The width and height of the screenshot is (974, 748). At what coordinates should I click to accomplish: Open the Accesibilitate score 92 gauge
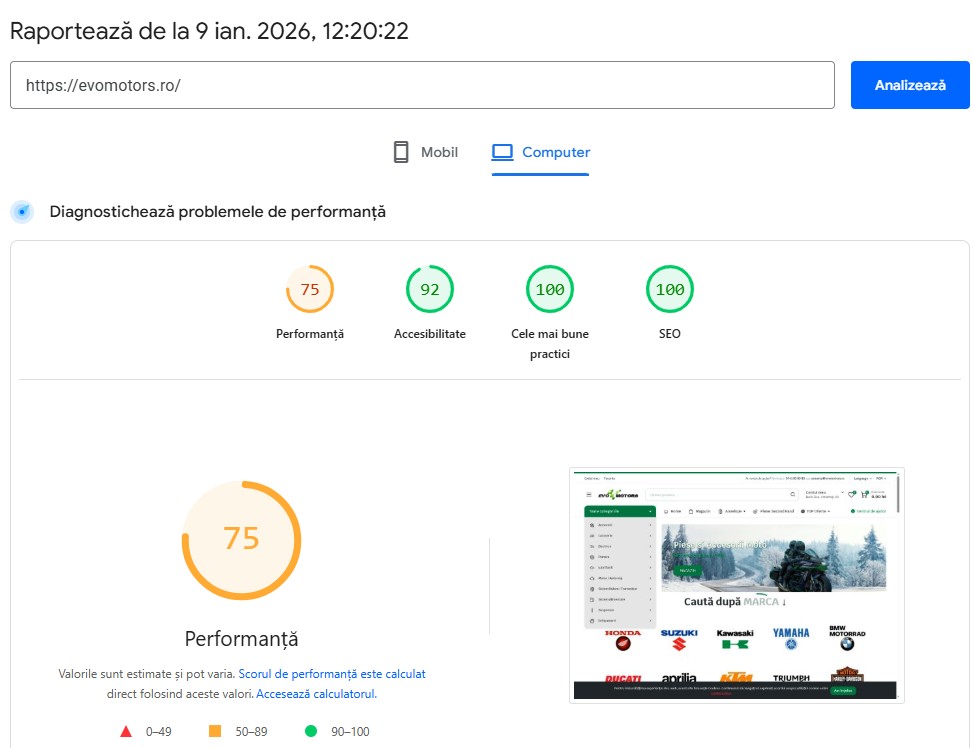pyautogui.click(x=430, y=290)
